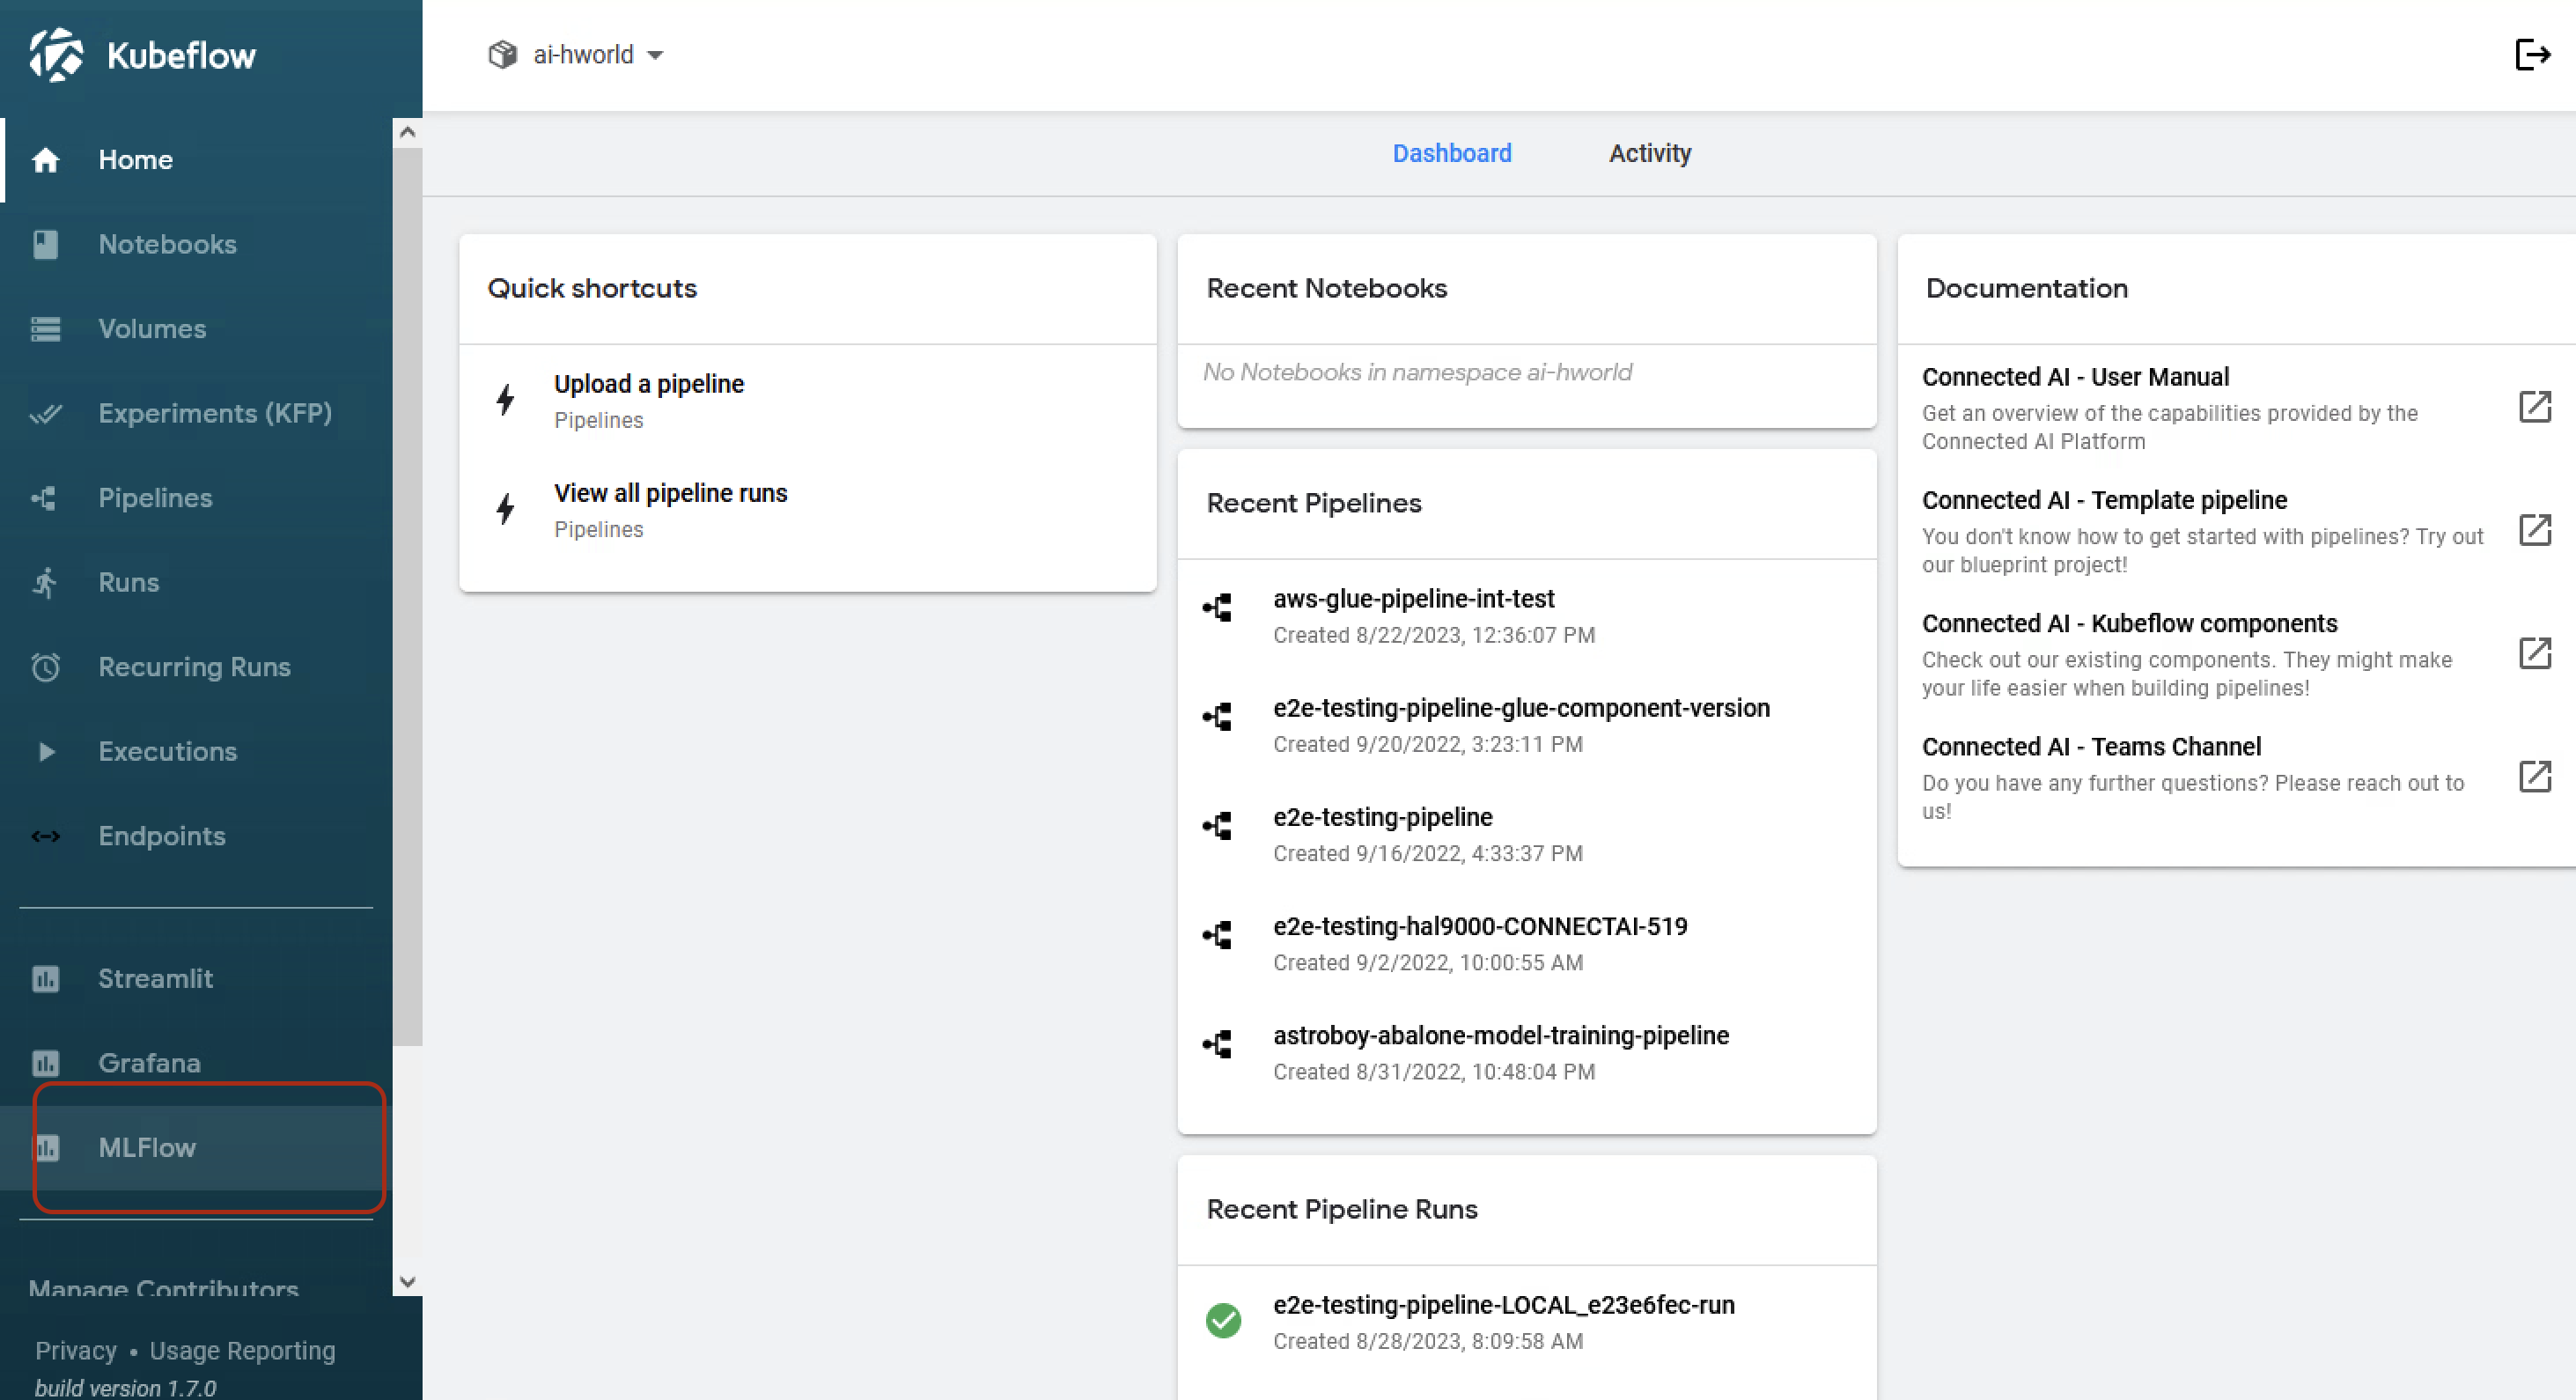The image size is (2576, 1400).
Task: Click green success icon of e2e-testing-pipeline-LOCAL run
Action: pos(1223,1320)
